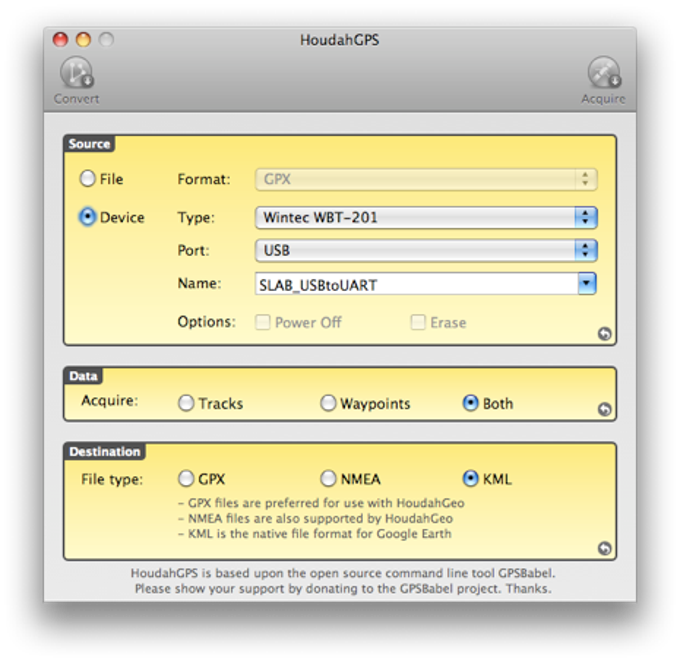Click the Data panel header label

tap(83, 376)
